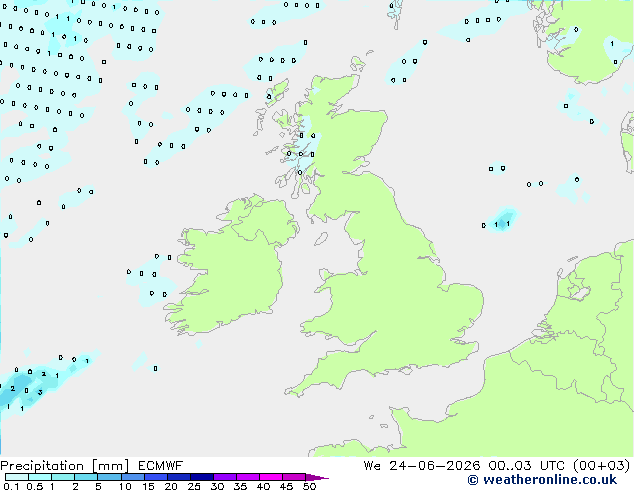Click the weatheronline.co.uk copyright link
This screenshot has width=634, height=490.
[x=542, y=480]
